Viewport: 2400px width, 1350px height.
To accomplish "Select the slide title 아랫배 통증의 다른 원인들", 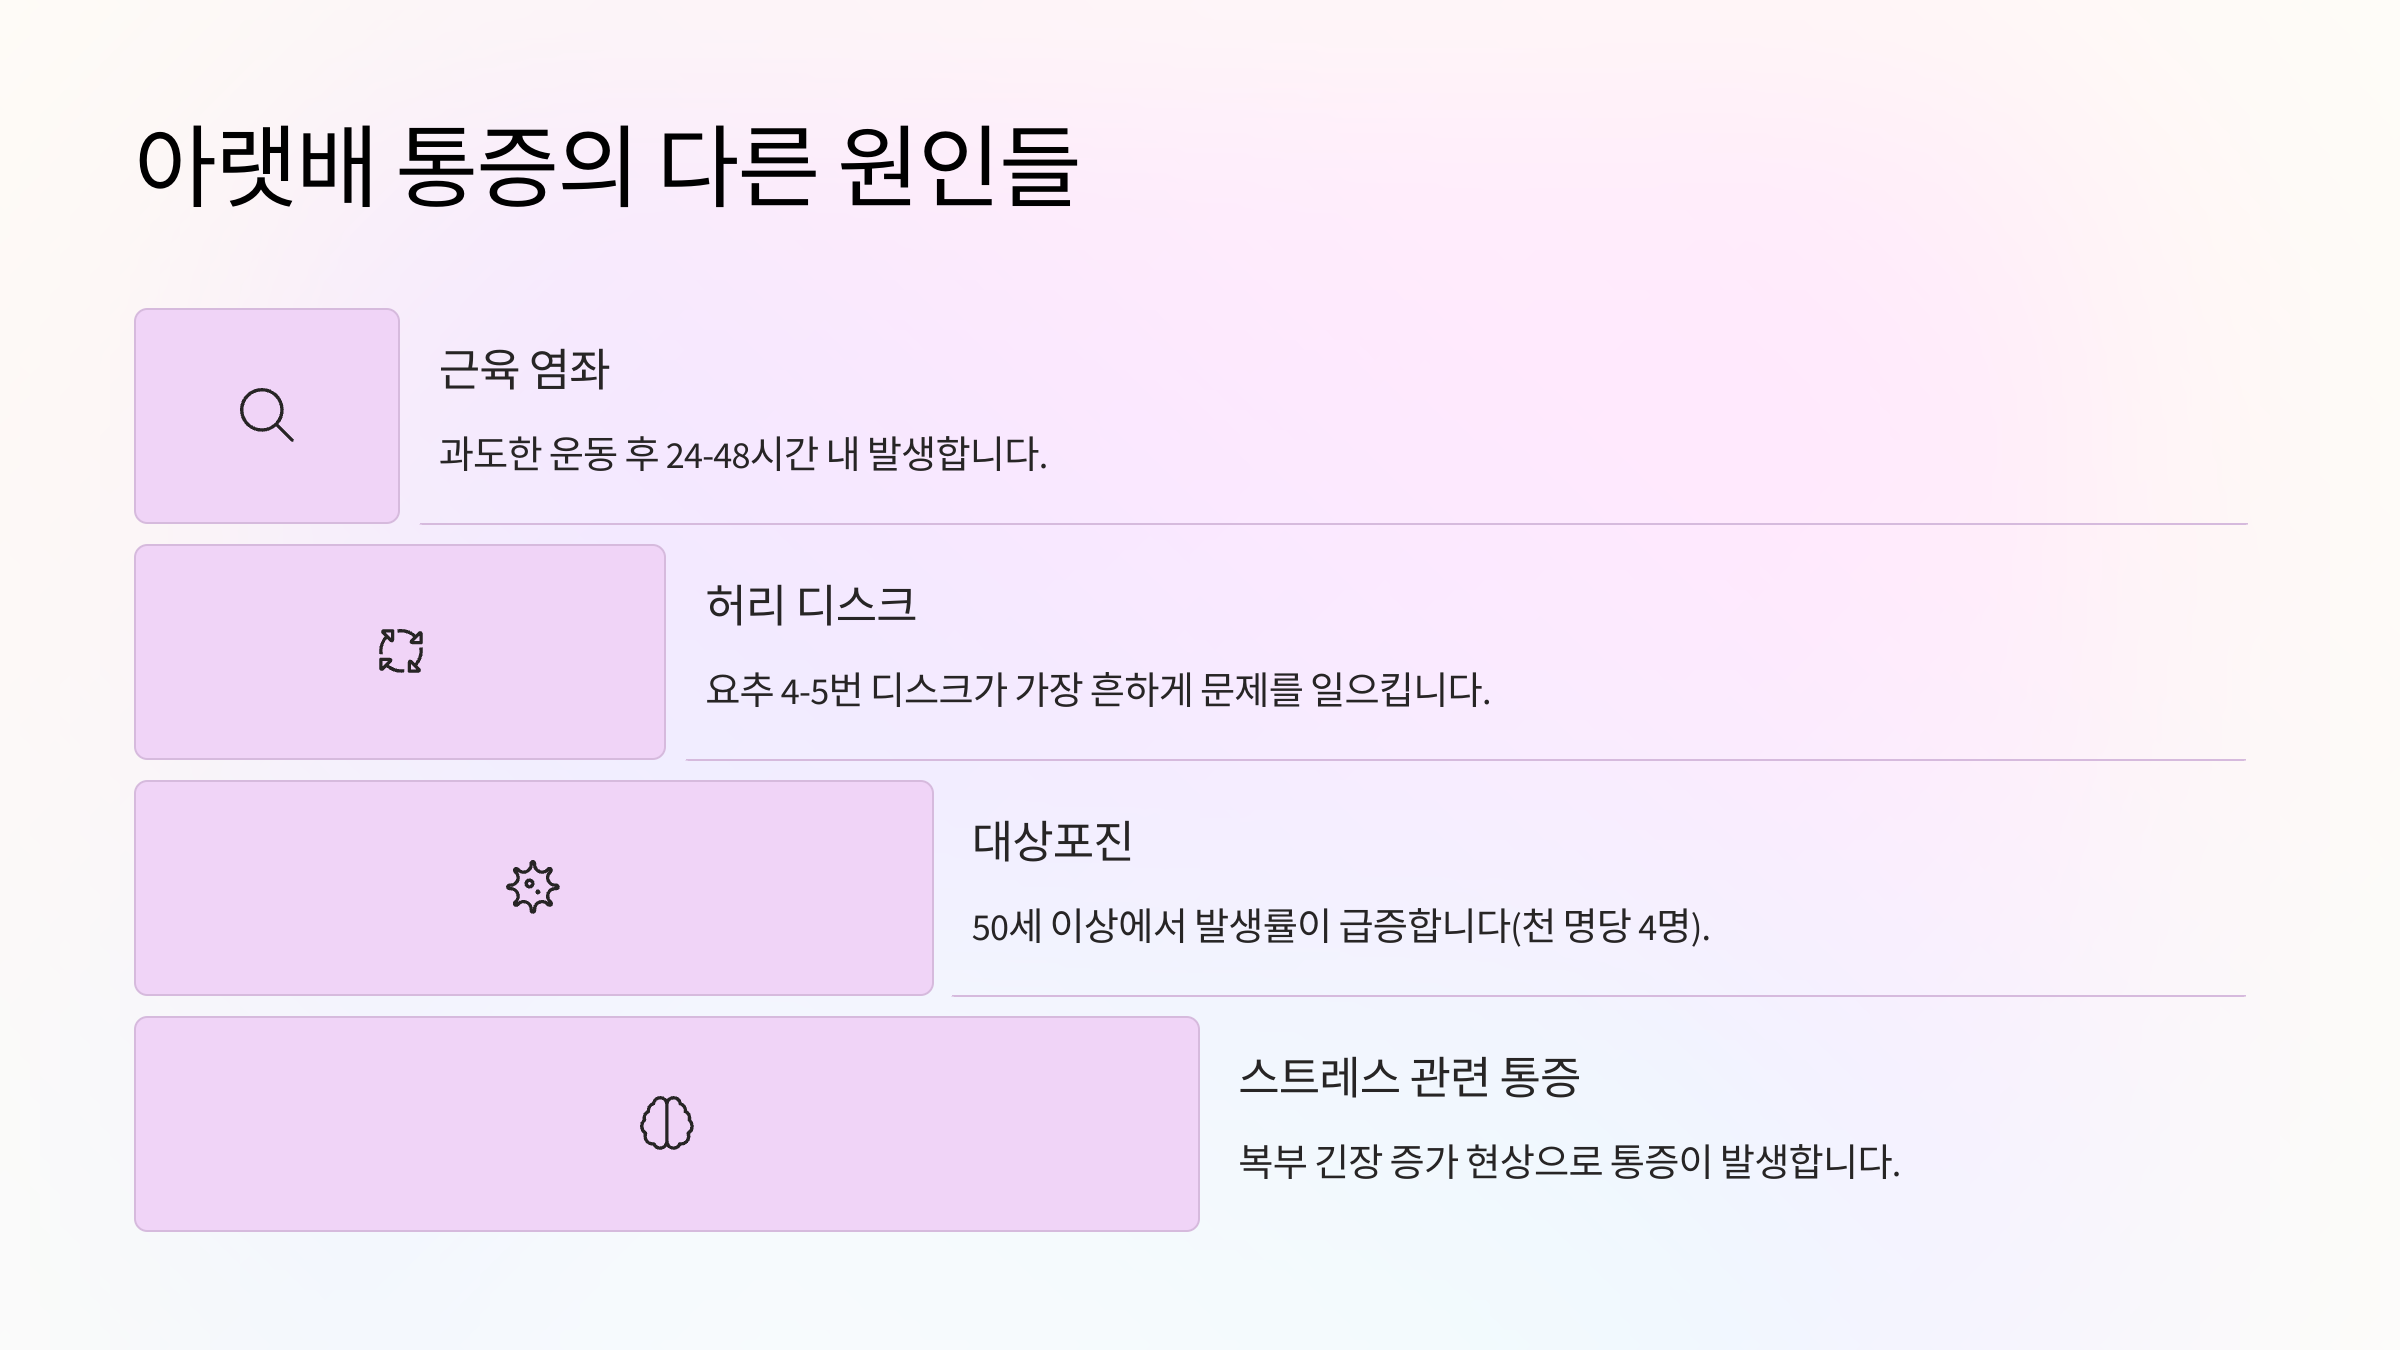I will pos(606,166).
